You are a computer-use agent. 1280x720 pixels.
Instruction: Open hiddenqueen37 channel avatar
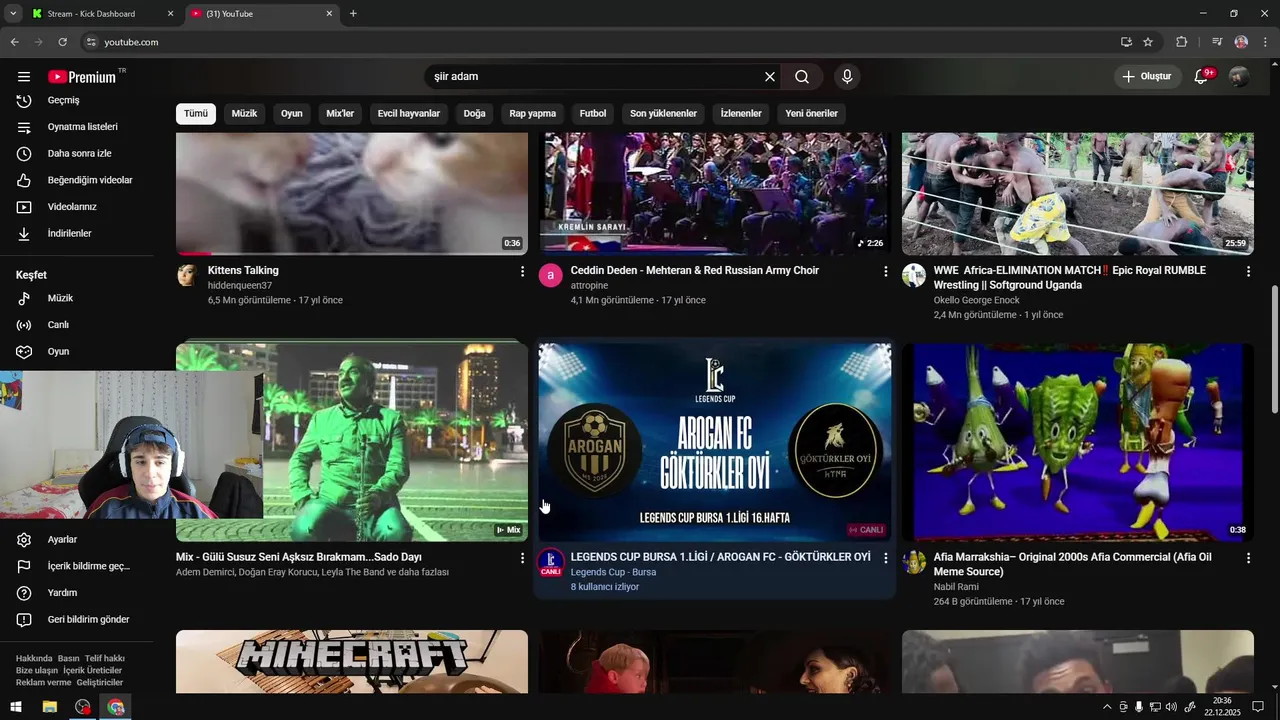click(x=187, y=276)
